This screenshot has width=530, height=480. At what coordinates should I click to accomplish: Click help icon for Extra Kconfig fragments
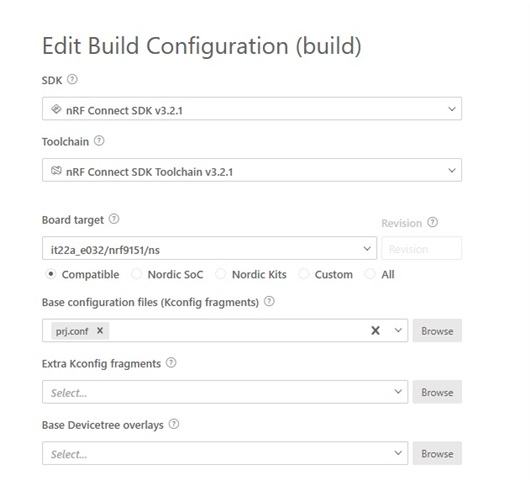171,363
